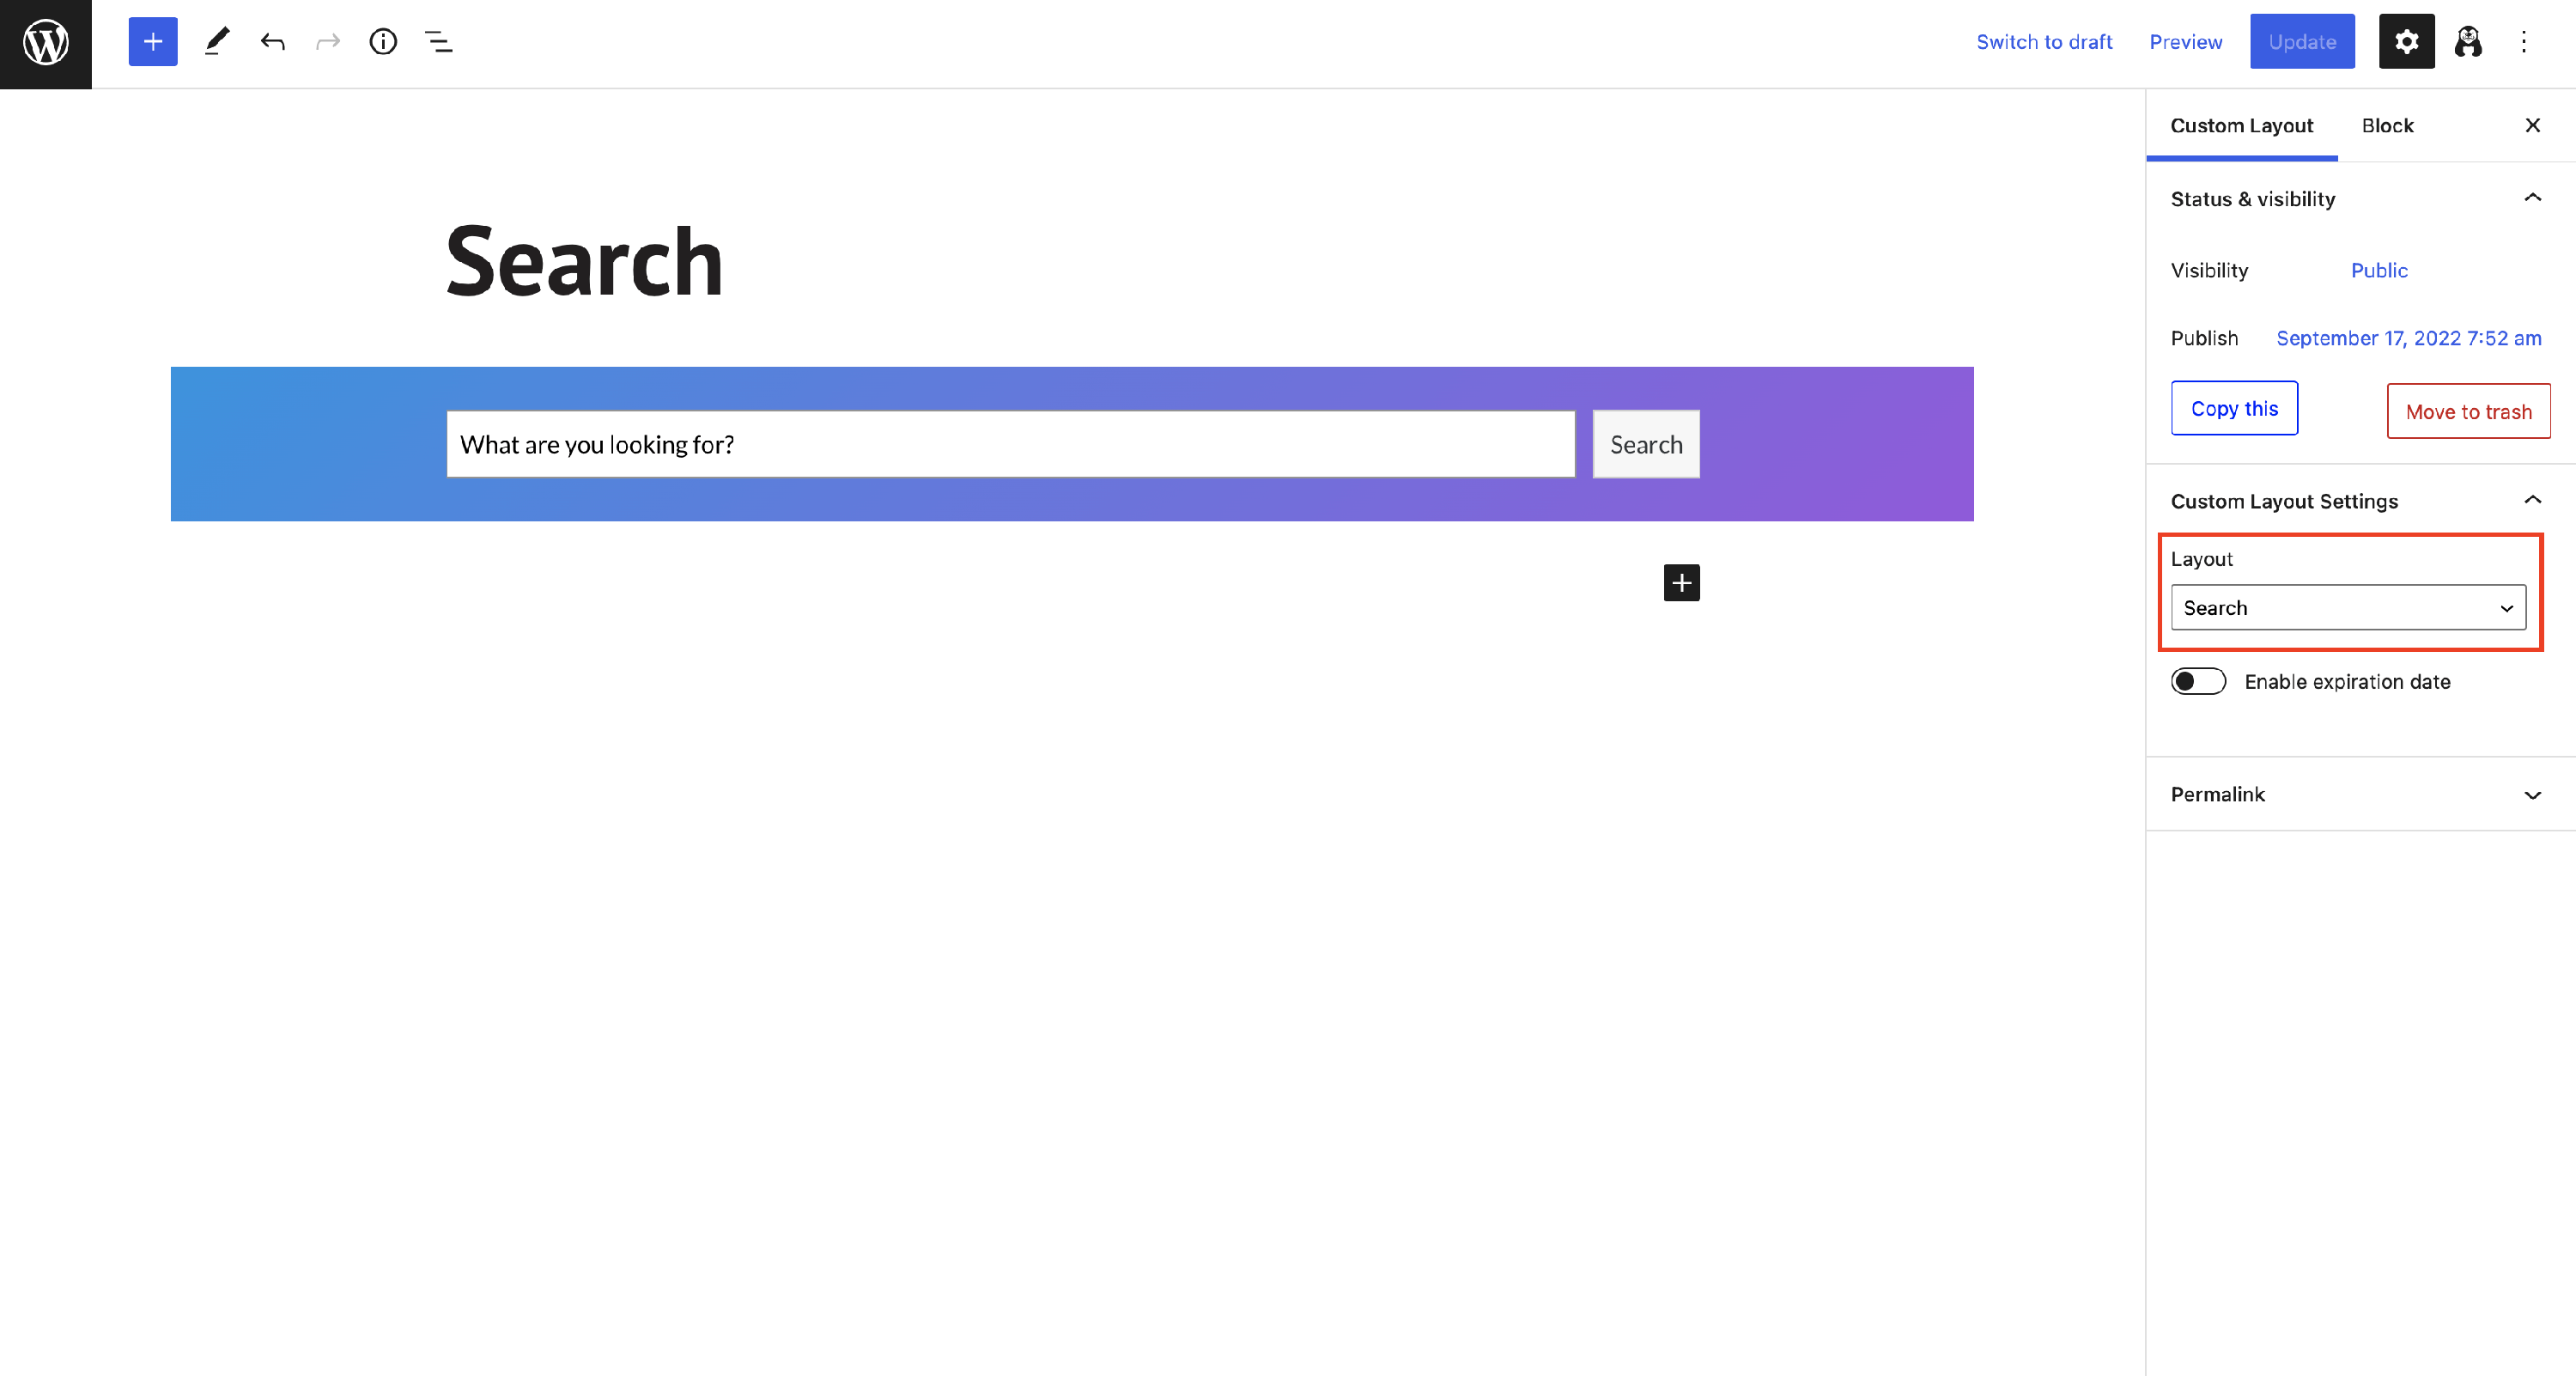The width and height of the screenshot is (2576, 1376).
Task: Open the document details info icon
Action: pyautogui.click(x=383, y=42)
